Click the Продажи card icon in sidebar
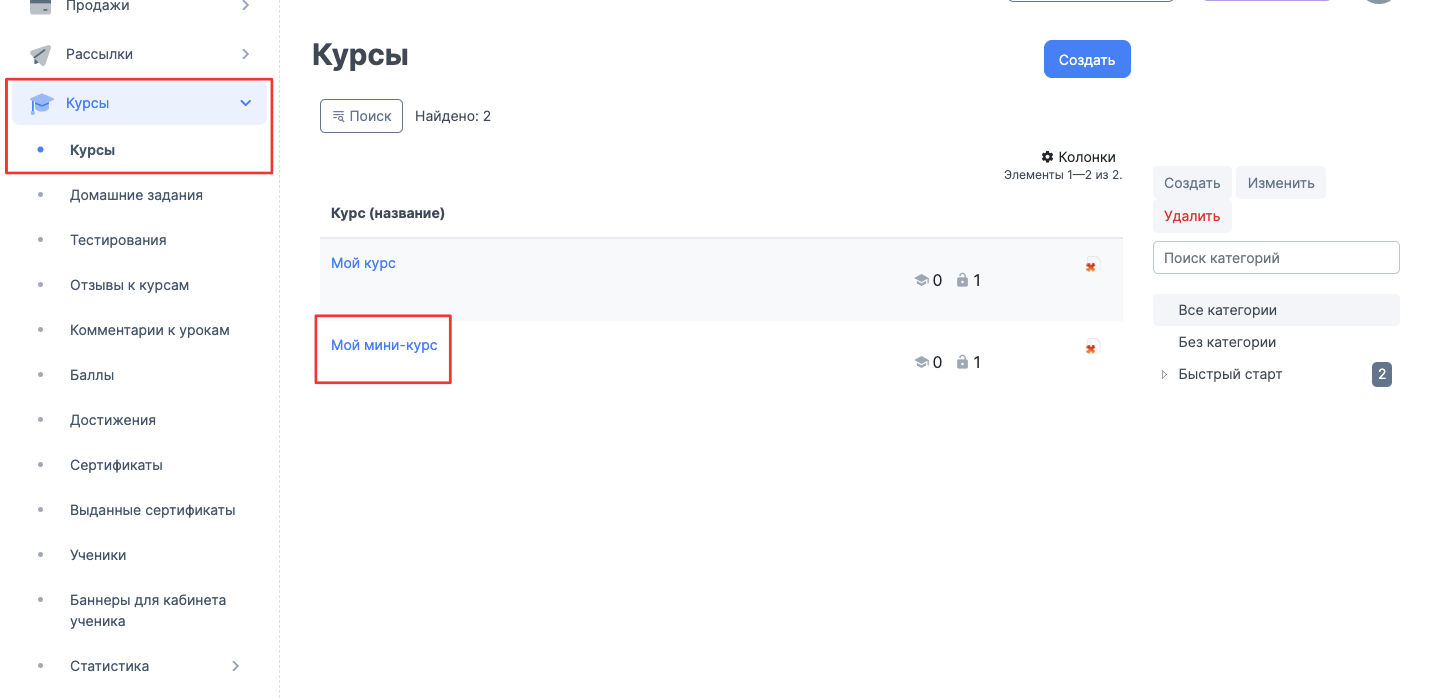 pyautogui.click(x=40, y=7)
